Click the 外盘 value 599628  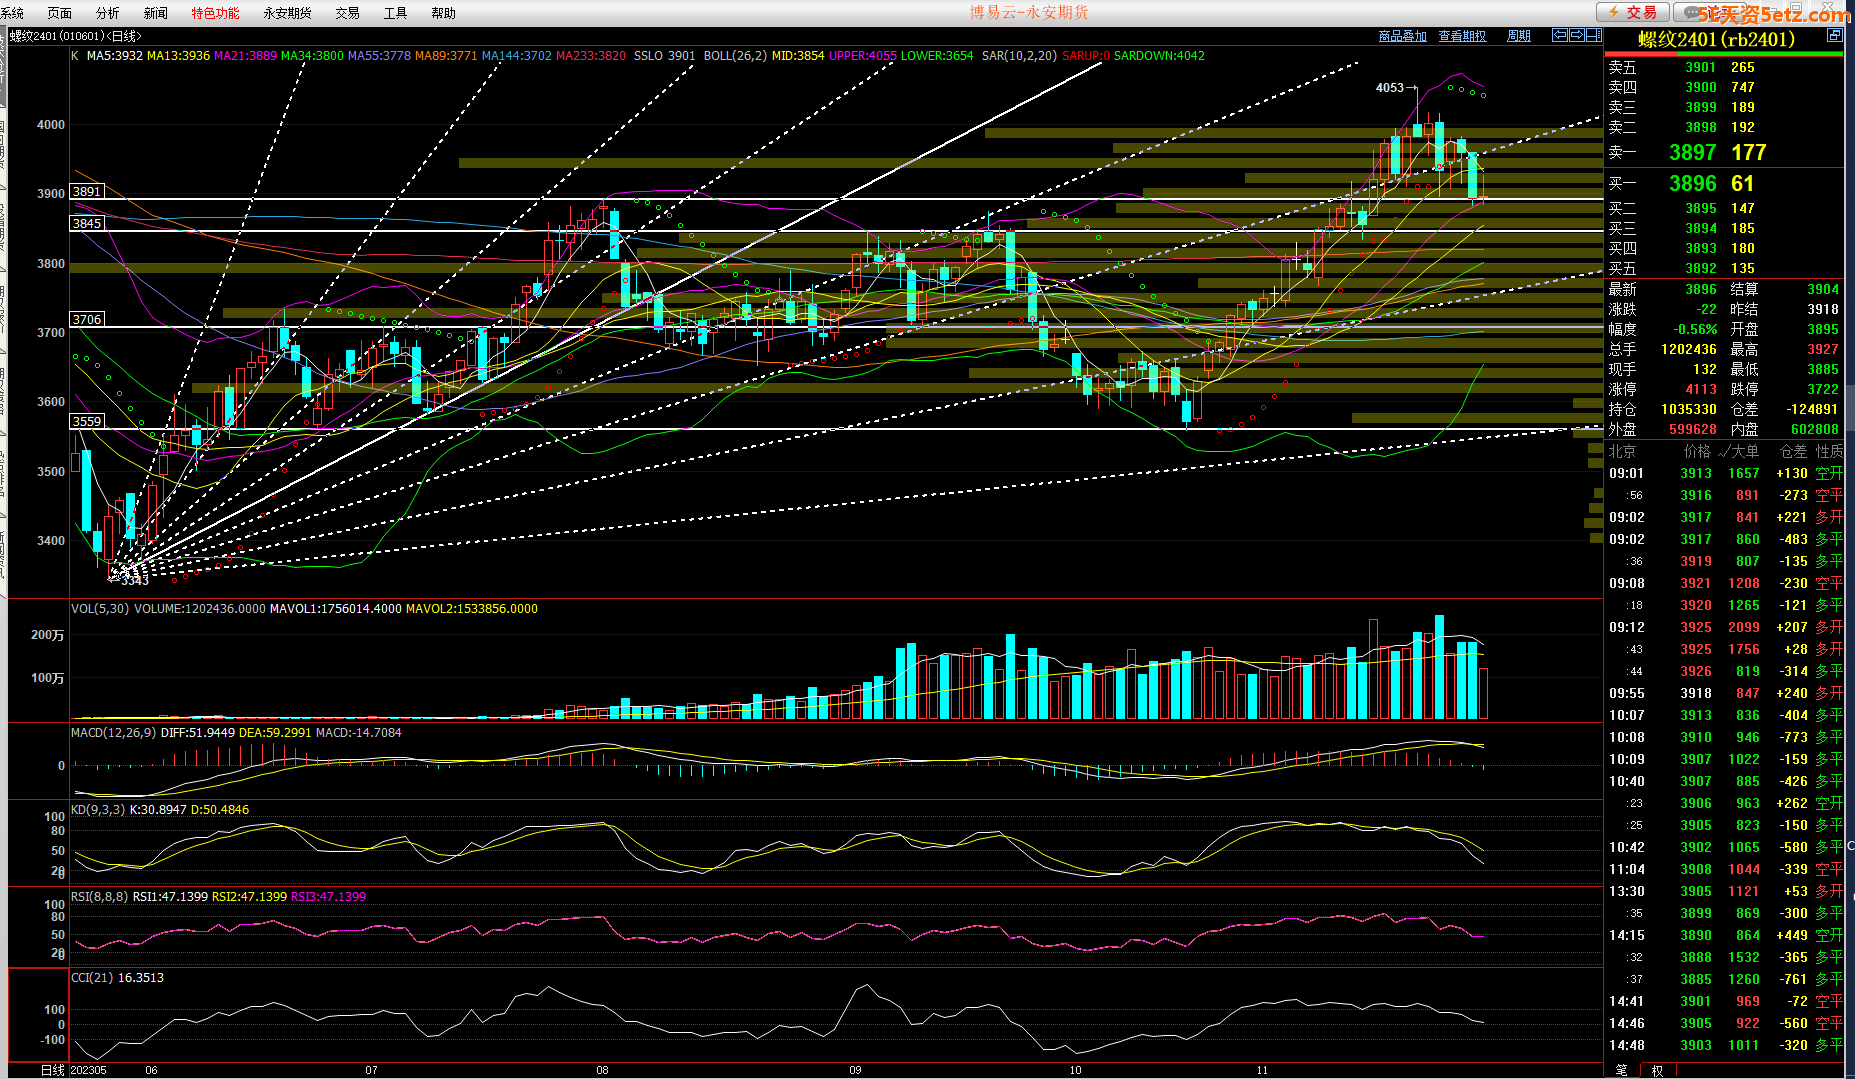point(1692,429)
